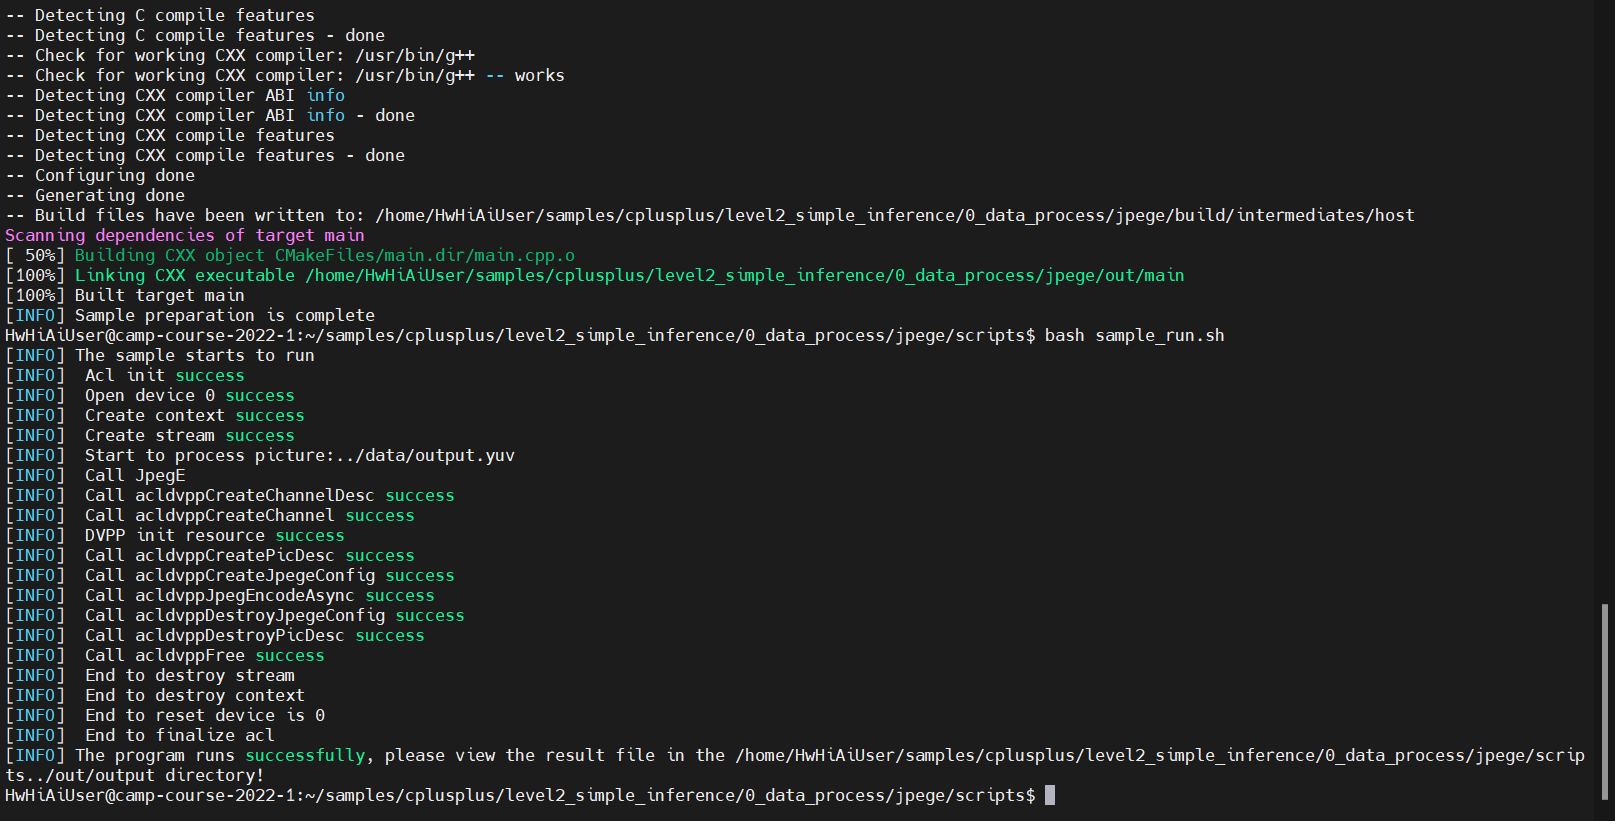
Task: Click the "Built target main" text
Action: (159, 295)
